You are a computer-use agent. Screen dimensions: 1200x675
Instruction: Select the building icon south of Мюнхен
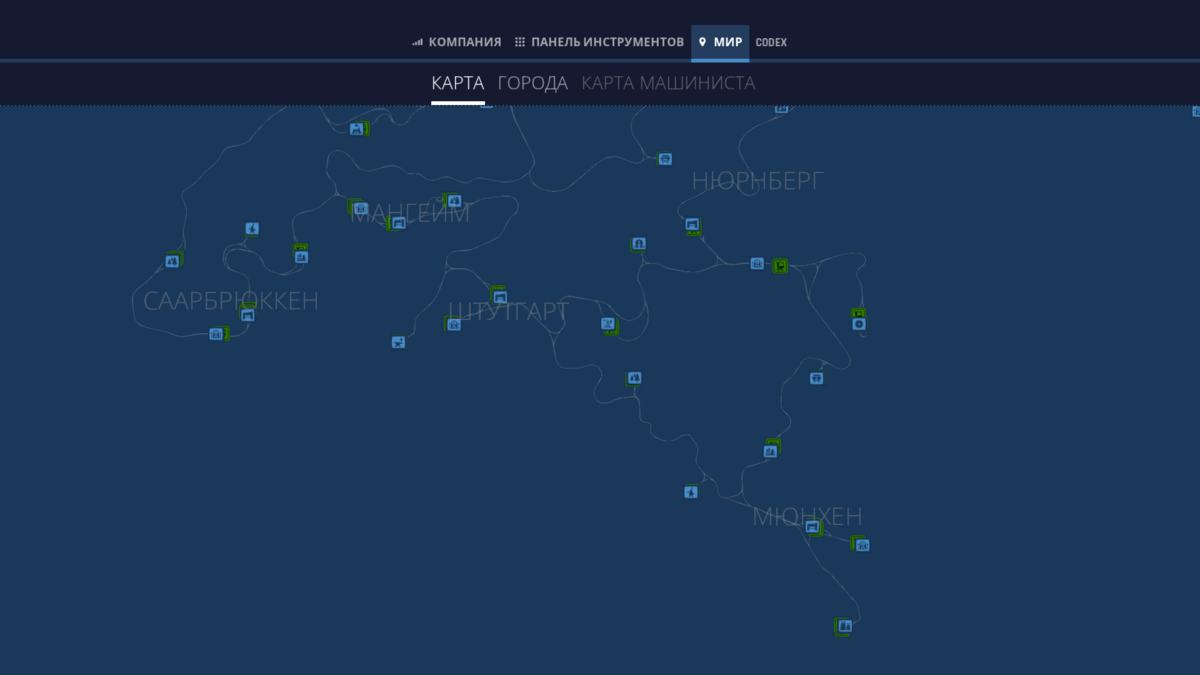point(845,626)
